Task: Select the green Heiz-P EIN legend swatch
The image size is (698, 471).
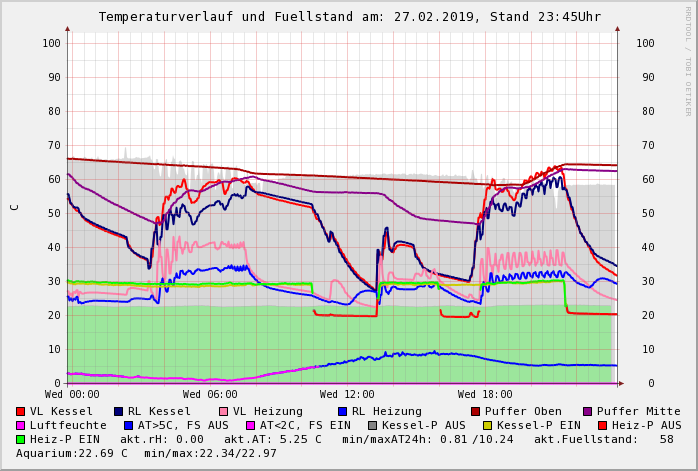Action: pyautogui.click(x=21, y=439)
